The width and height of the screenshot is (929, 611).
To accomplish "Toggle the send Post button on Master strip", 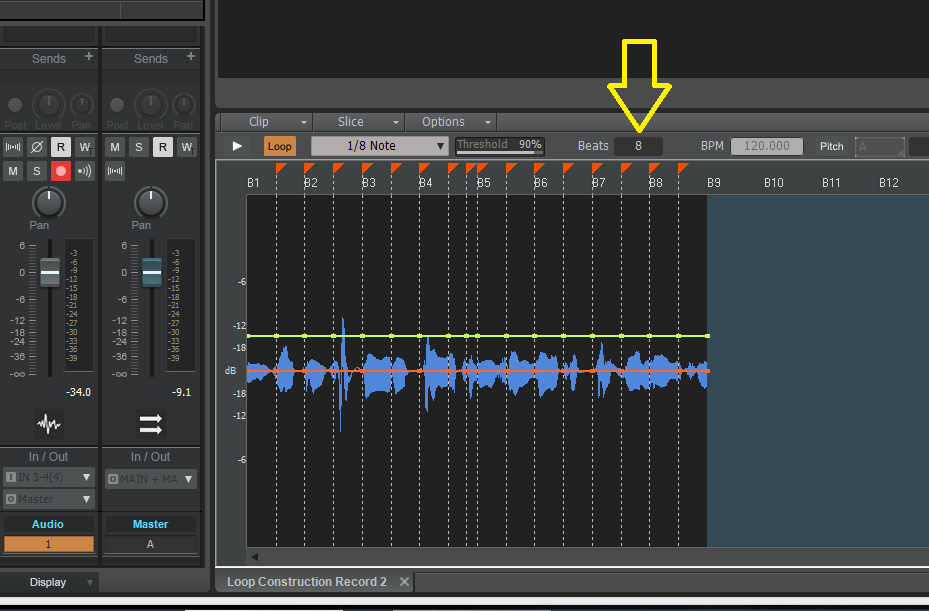I will (117, 105).
